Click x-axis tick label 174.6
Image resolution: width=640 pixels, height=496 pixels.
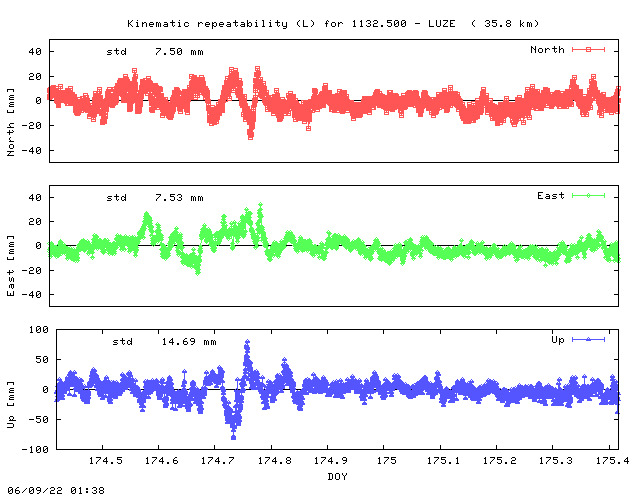pyautogui.click(x=162, y=461)
